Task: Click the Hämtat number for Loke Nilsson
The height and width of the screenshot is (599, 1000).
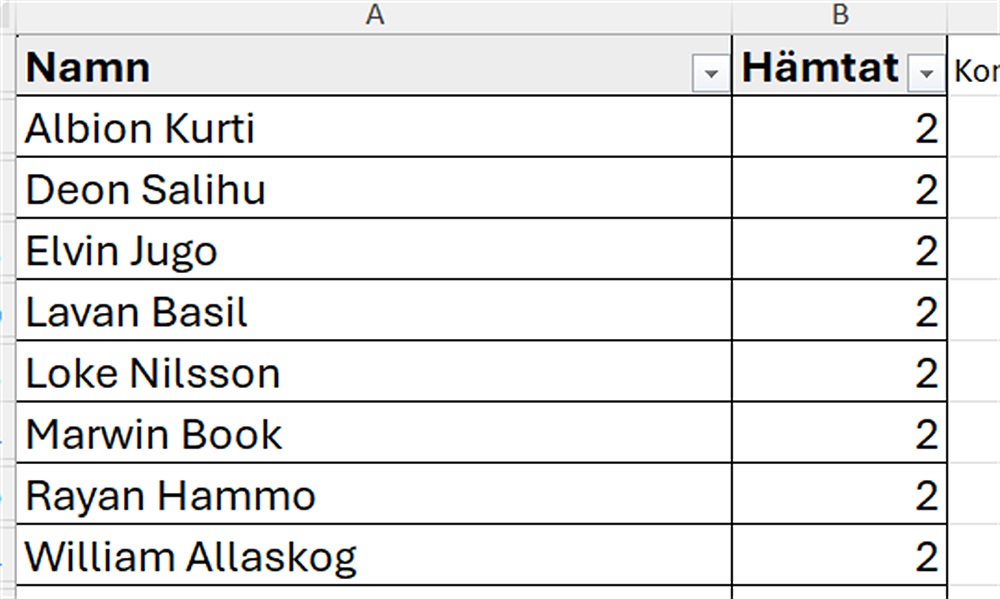Action: (x=839, y=373)
